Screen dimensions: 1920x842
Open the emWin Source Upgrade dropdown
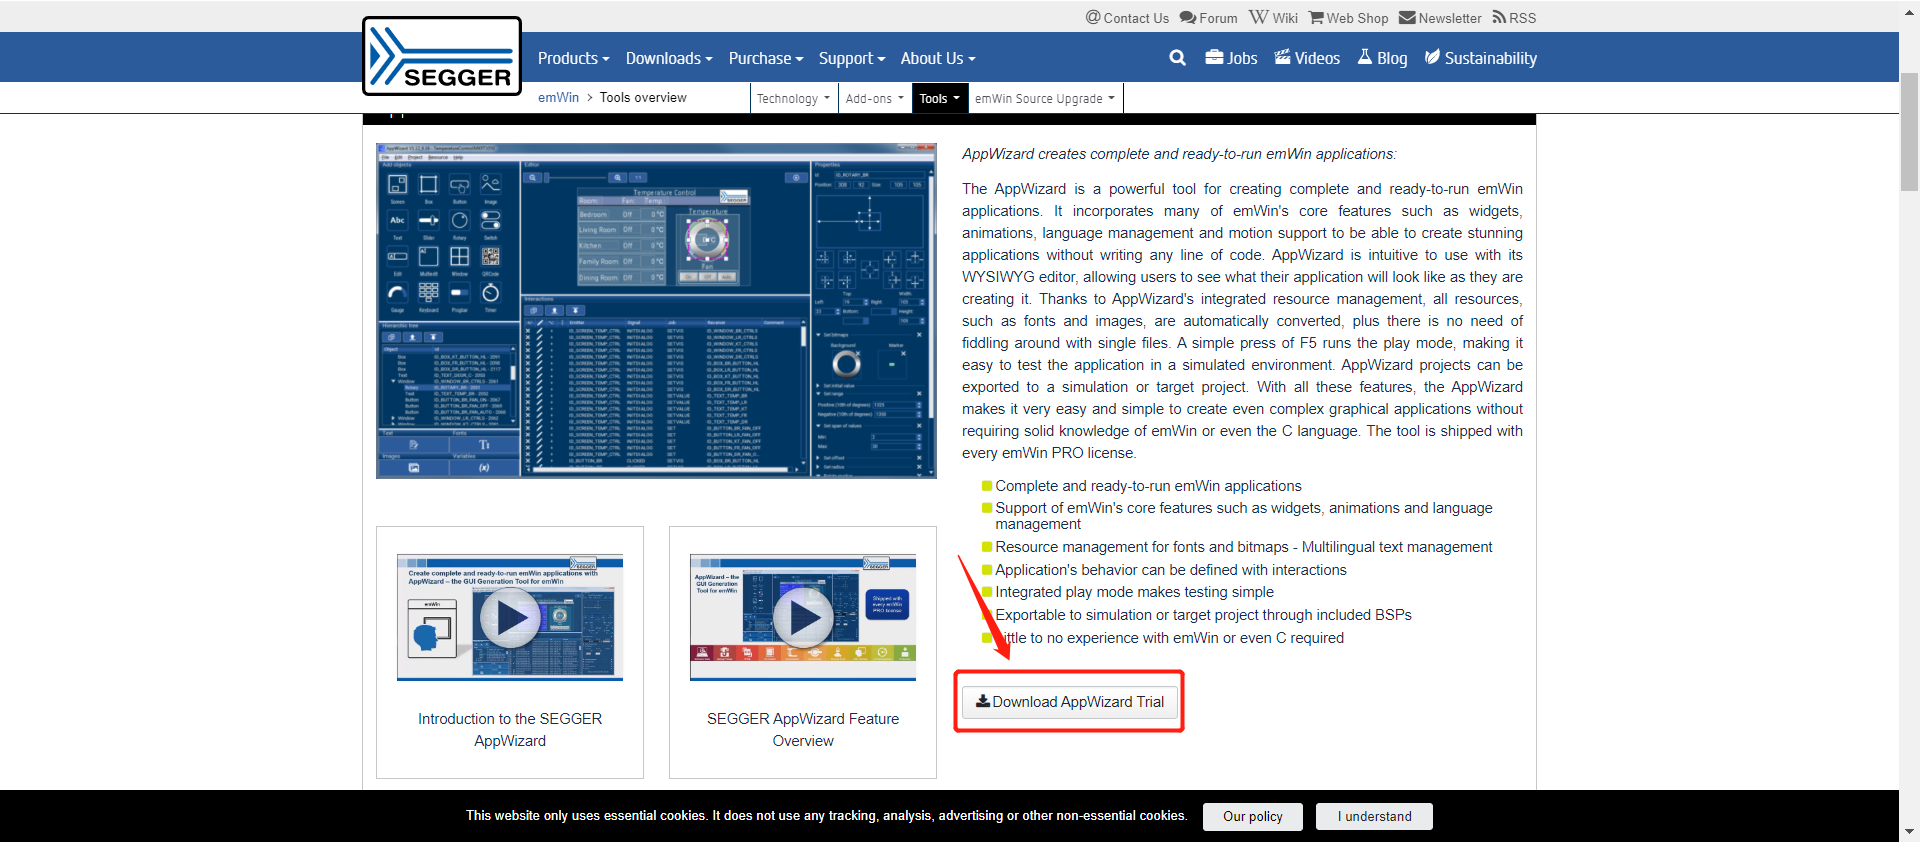1045,98
